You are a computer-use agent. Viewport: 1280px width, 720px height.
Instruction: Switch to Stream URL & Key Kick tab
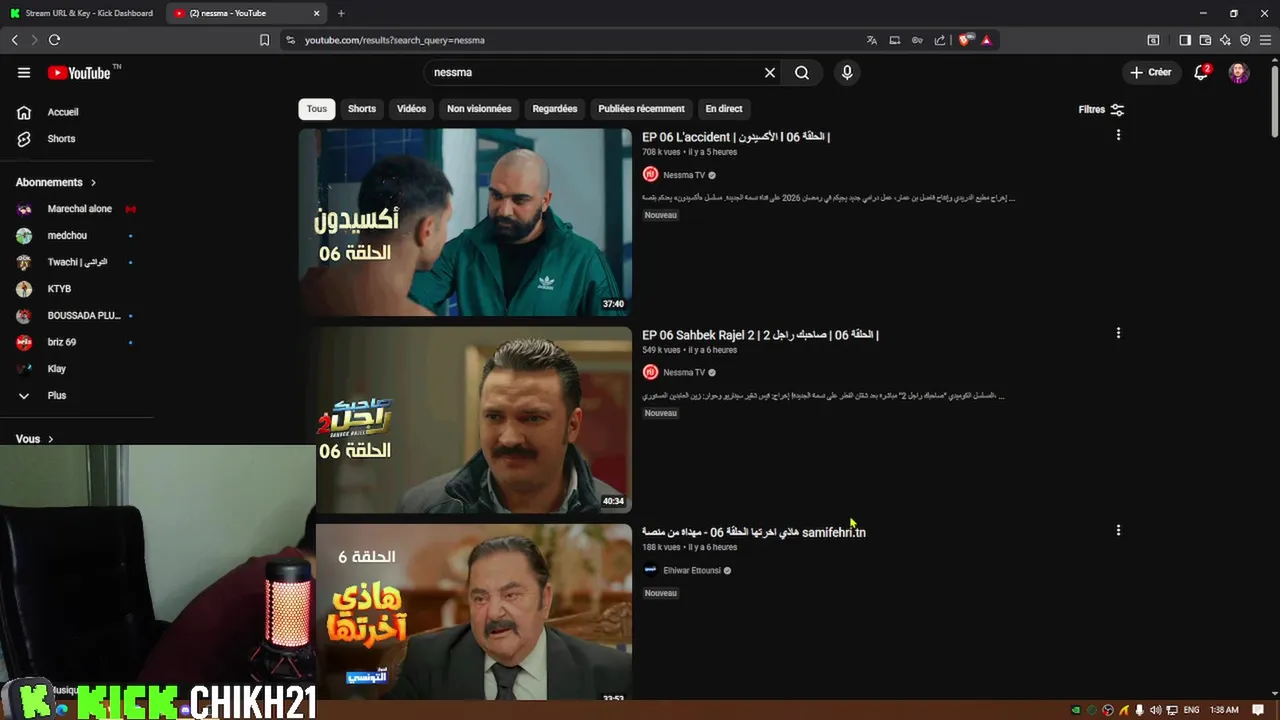(82, 13)
